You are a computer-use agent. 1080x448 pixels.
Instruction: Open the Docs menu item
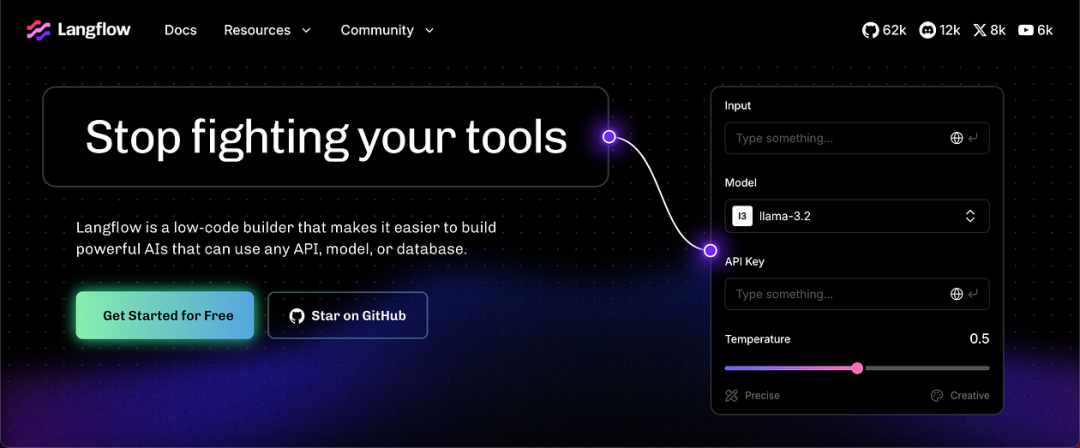click(180, 30)
